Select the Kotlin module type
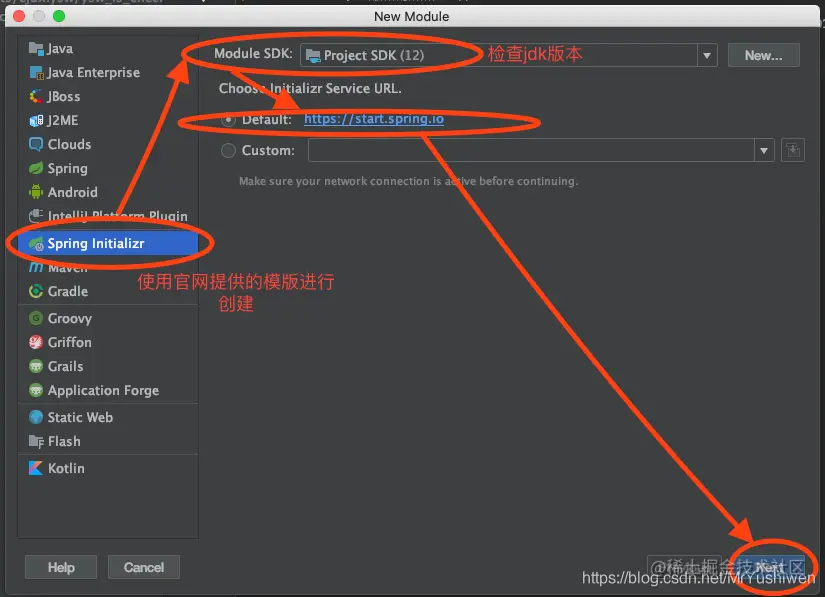 [x=64, y=467]
